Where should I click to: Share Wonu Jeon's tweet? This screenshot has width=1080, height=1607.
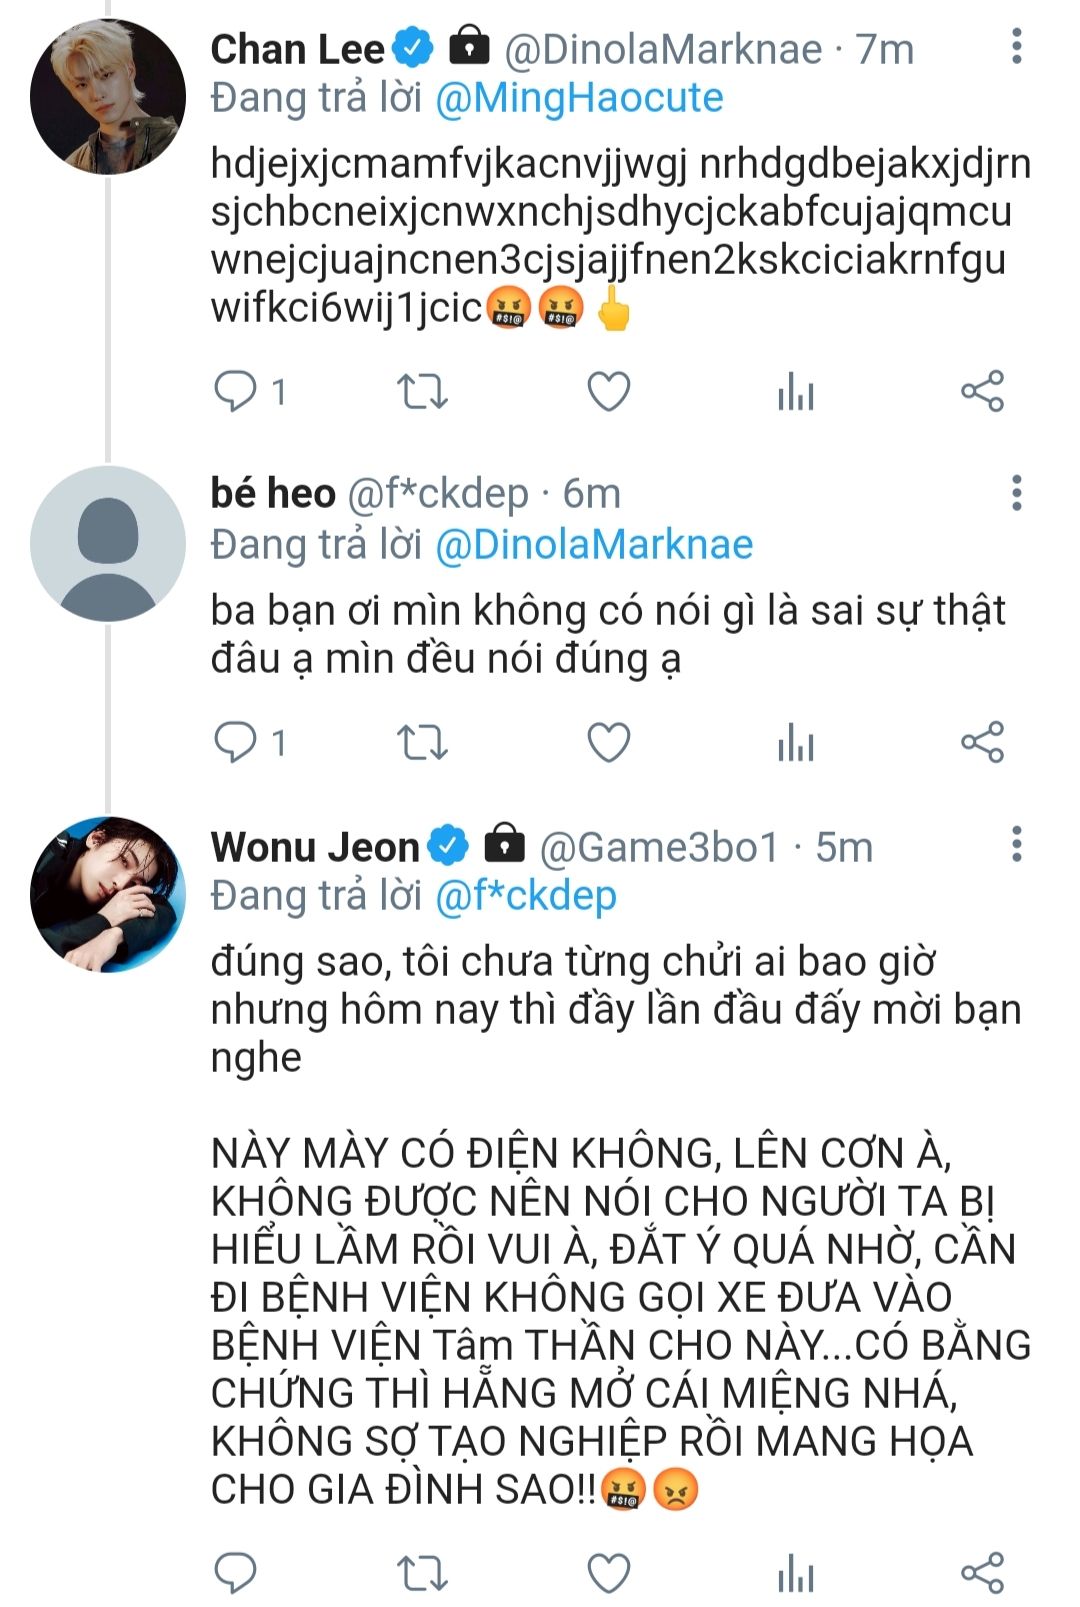(x=982, y=1572)
